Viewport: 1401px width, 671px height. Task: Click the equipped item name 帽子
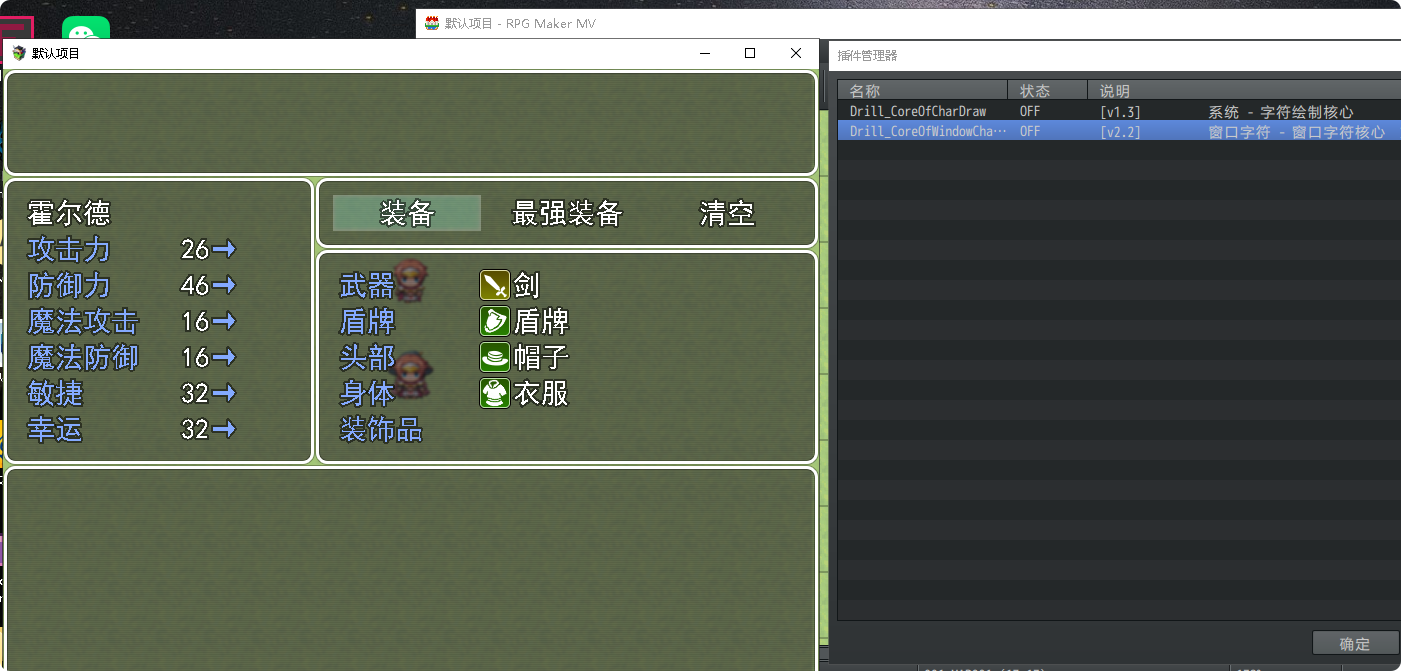click(x=541, y=358)
